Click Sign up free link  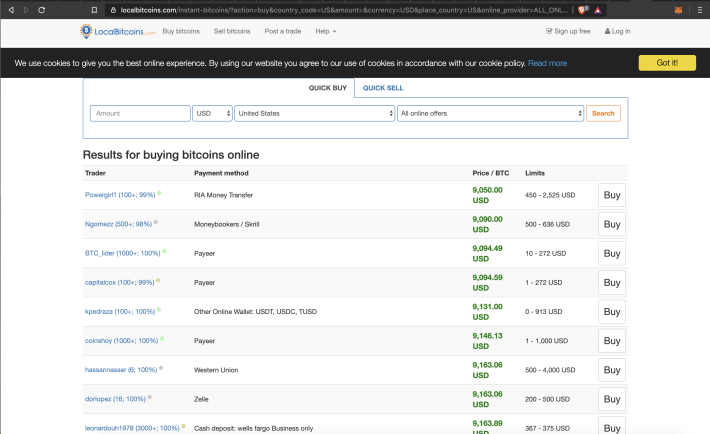[x=568, y=31]
